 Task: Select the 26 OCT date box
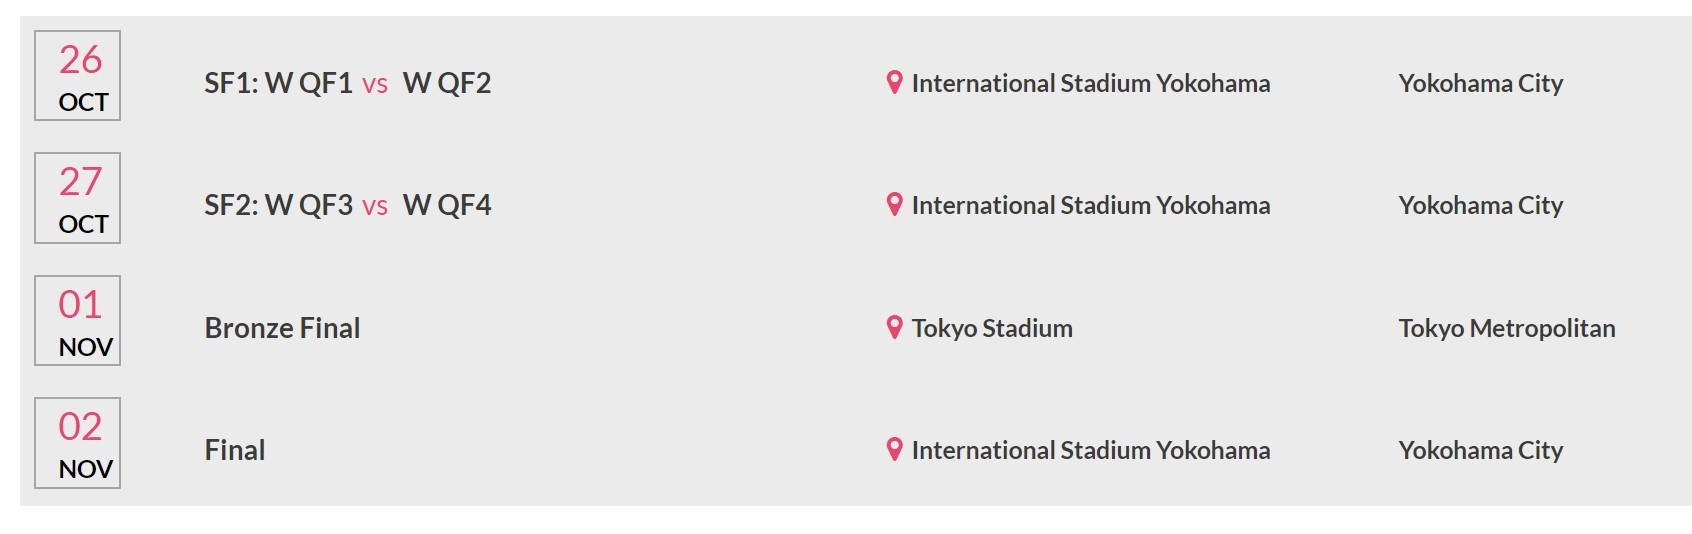[78, 76]
